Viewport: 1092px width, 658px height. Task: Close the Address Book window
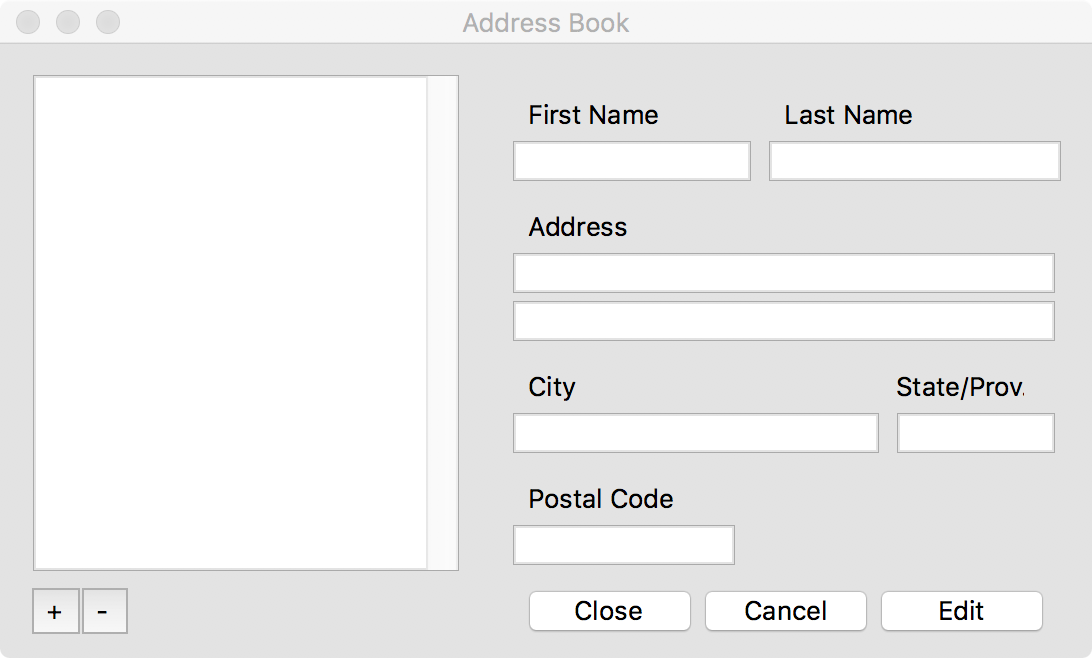[x=28, y=22]
